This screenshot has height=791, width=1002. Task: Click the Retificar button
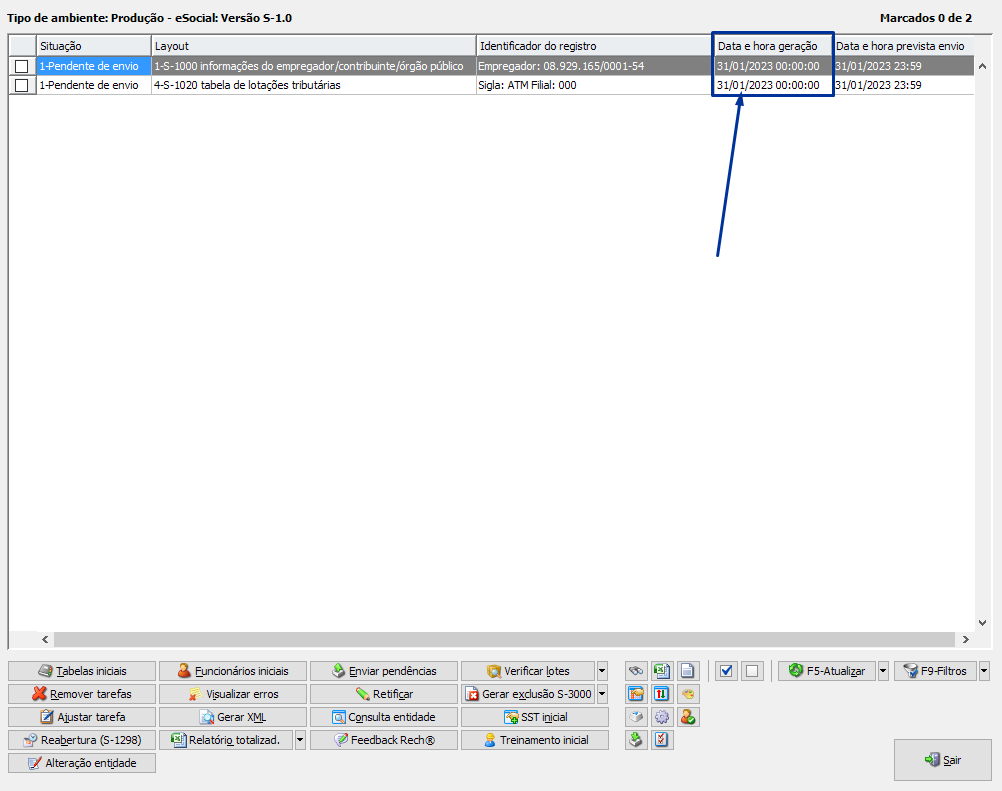pyautogui.click(x=384, y=694)
